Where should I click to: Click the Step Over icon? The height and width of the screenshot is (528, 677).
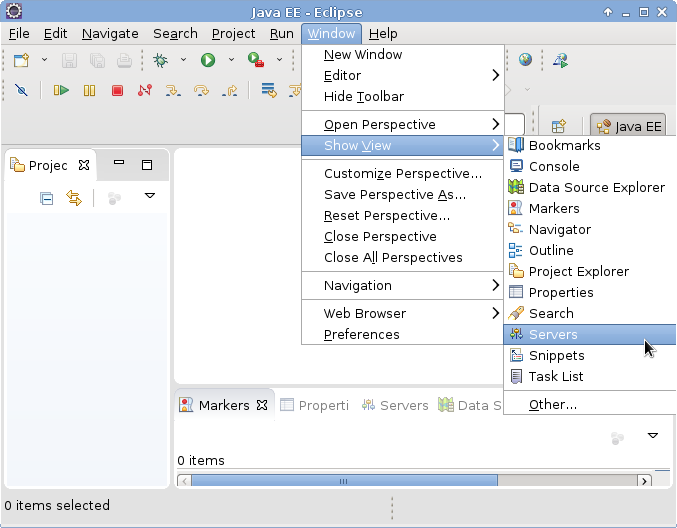[x=201, y=90]
